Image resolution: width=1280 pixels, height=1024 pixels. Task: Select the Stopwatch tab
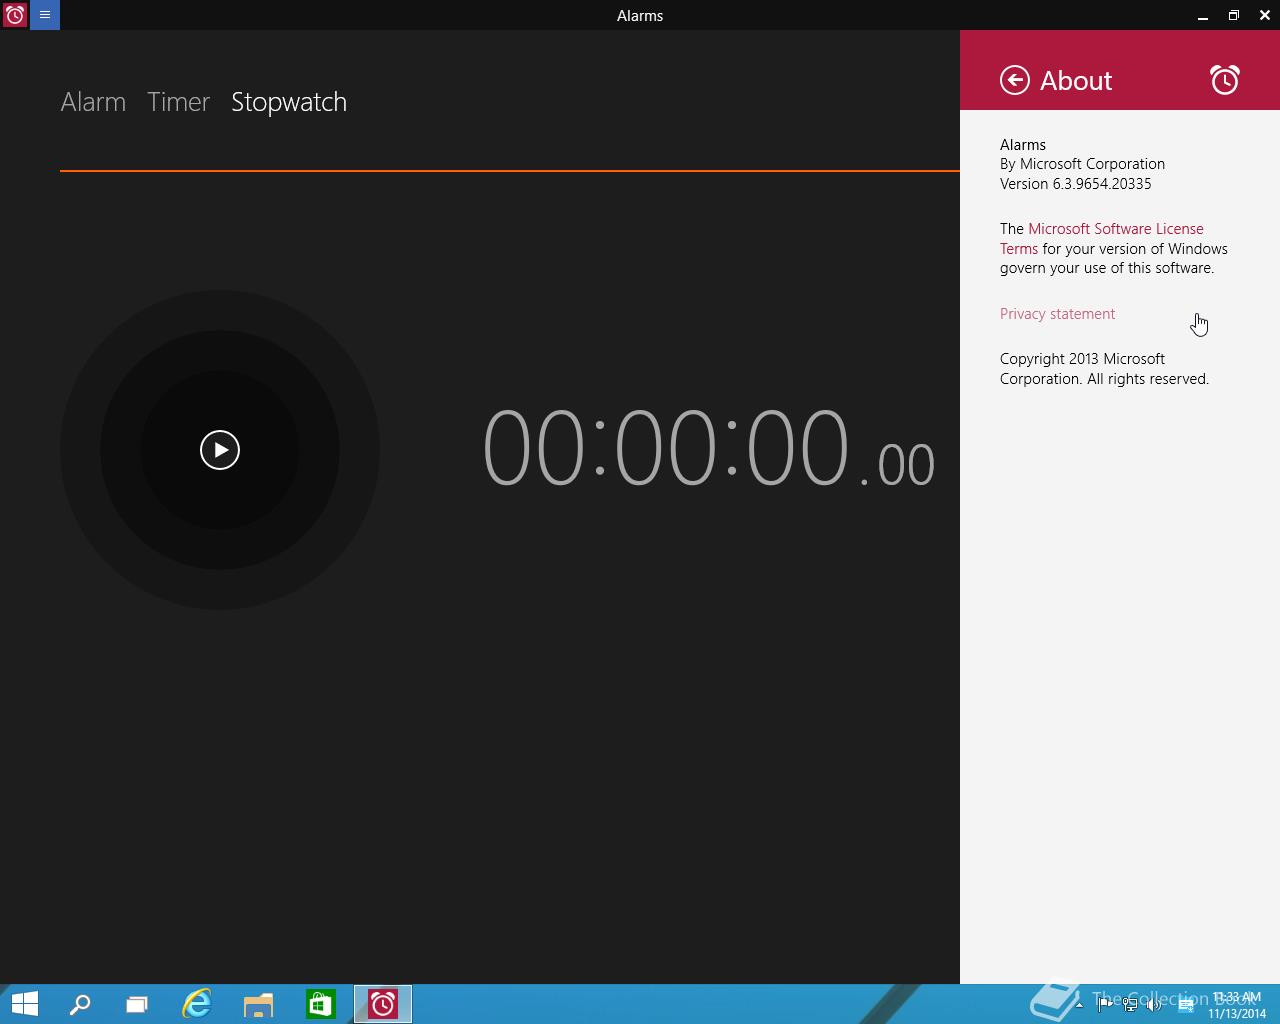pos(289,102)
